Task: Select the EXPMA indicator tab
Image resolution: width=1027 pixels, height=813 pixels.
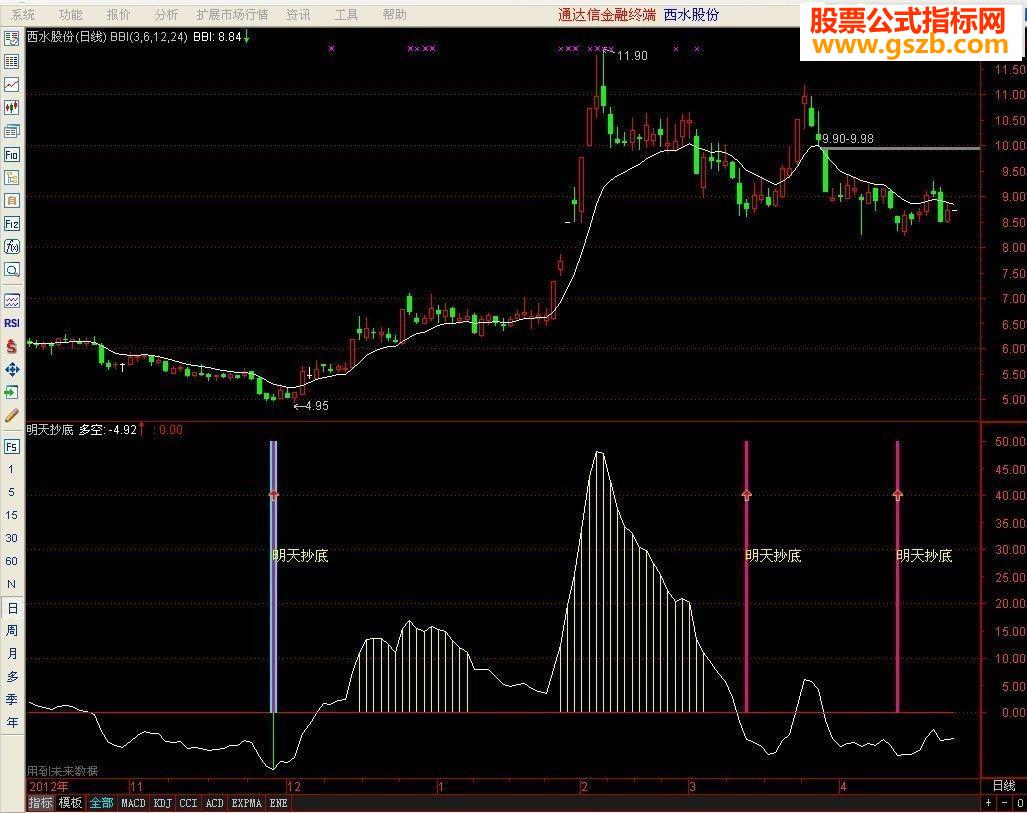Action: [247, 803]
